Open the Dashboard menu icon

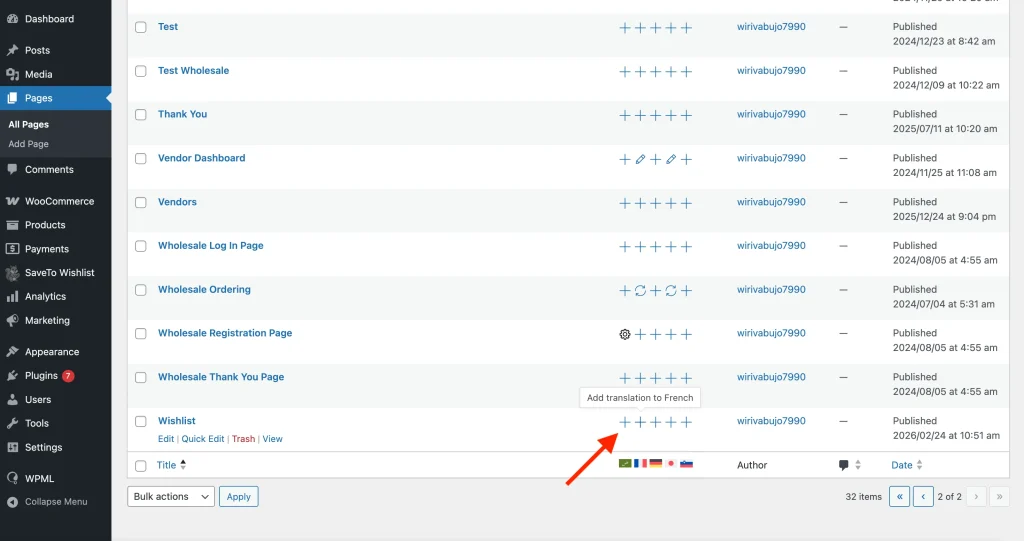point(12,19)
